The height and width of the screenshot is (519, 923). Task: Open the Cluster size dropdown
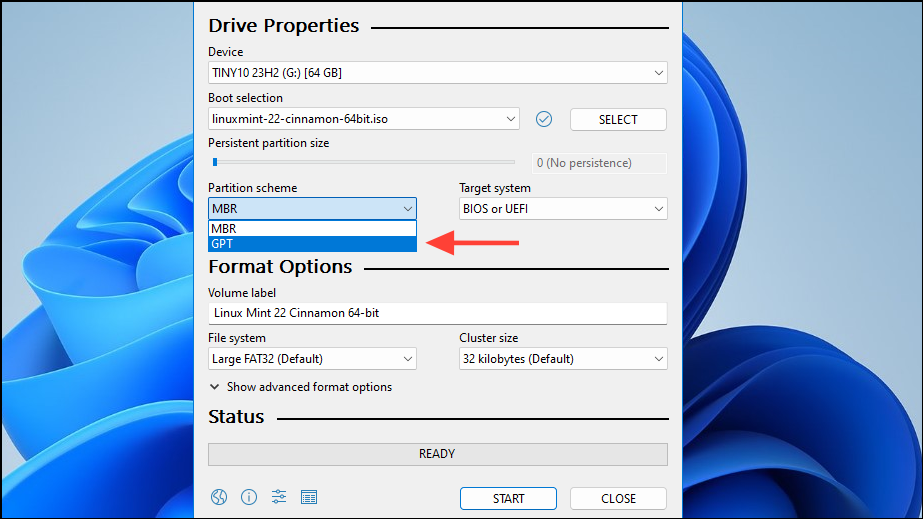click(563, 359)
